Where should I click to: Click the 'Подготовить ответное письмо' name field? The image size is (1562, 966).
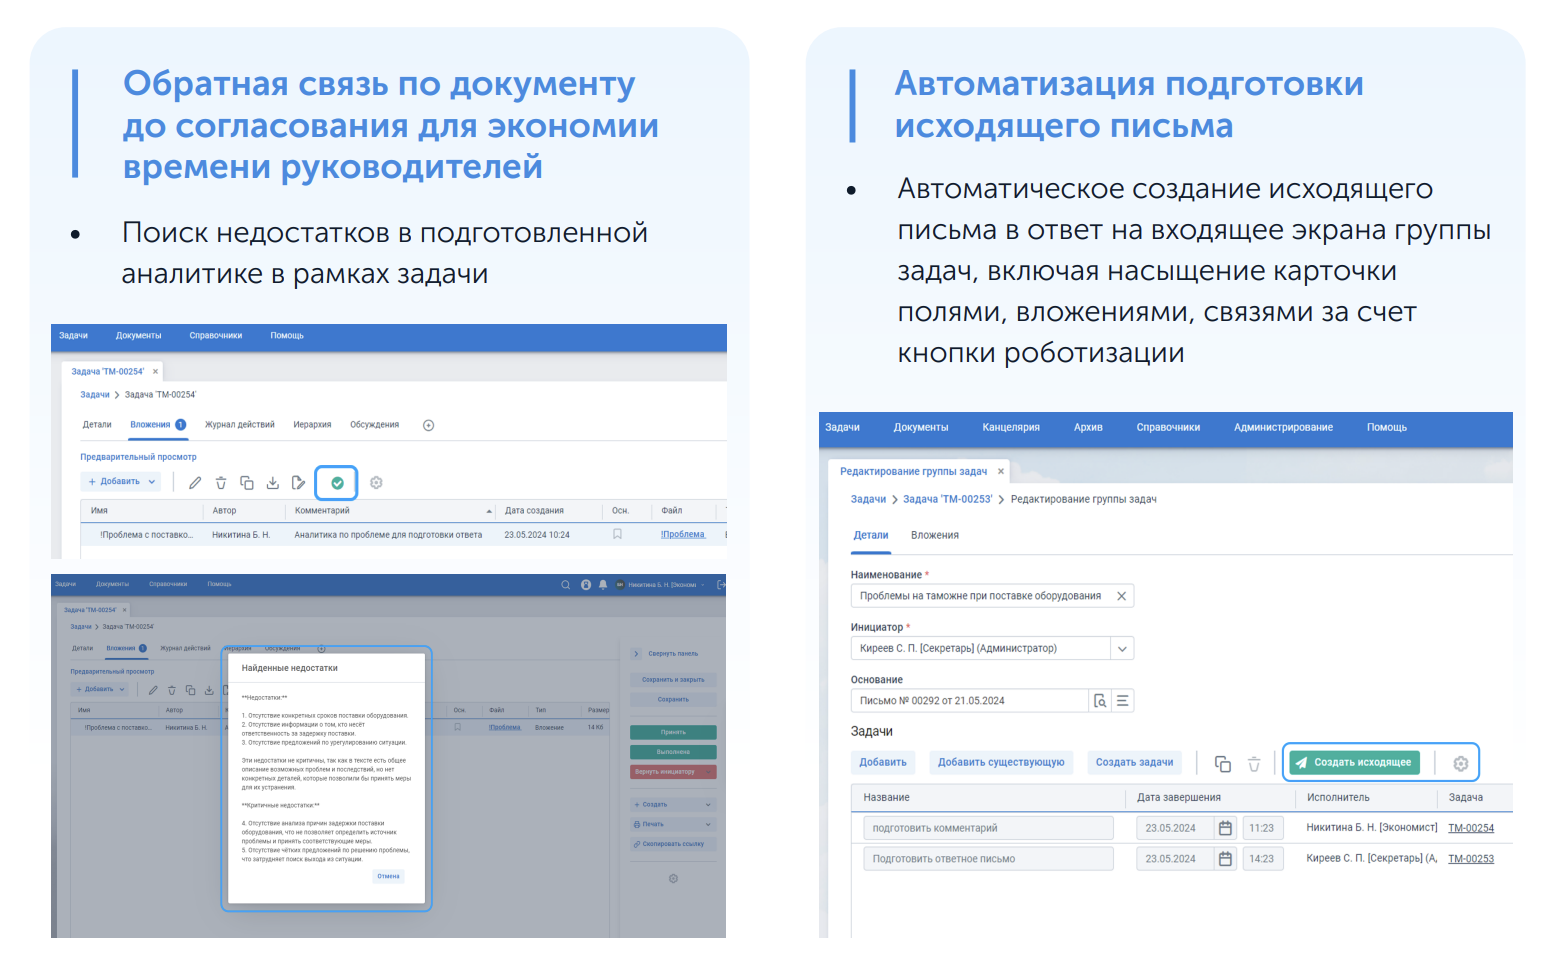pos(987,859)
